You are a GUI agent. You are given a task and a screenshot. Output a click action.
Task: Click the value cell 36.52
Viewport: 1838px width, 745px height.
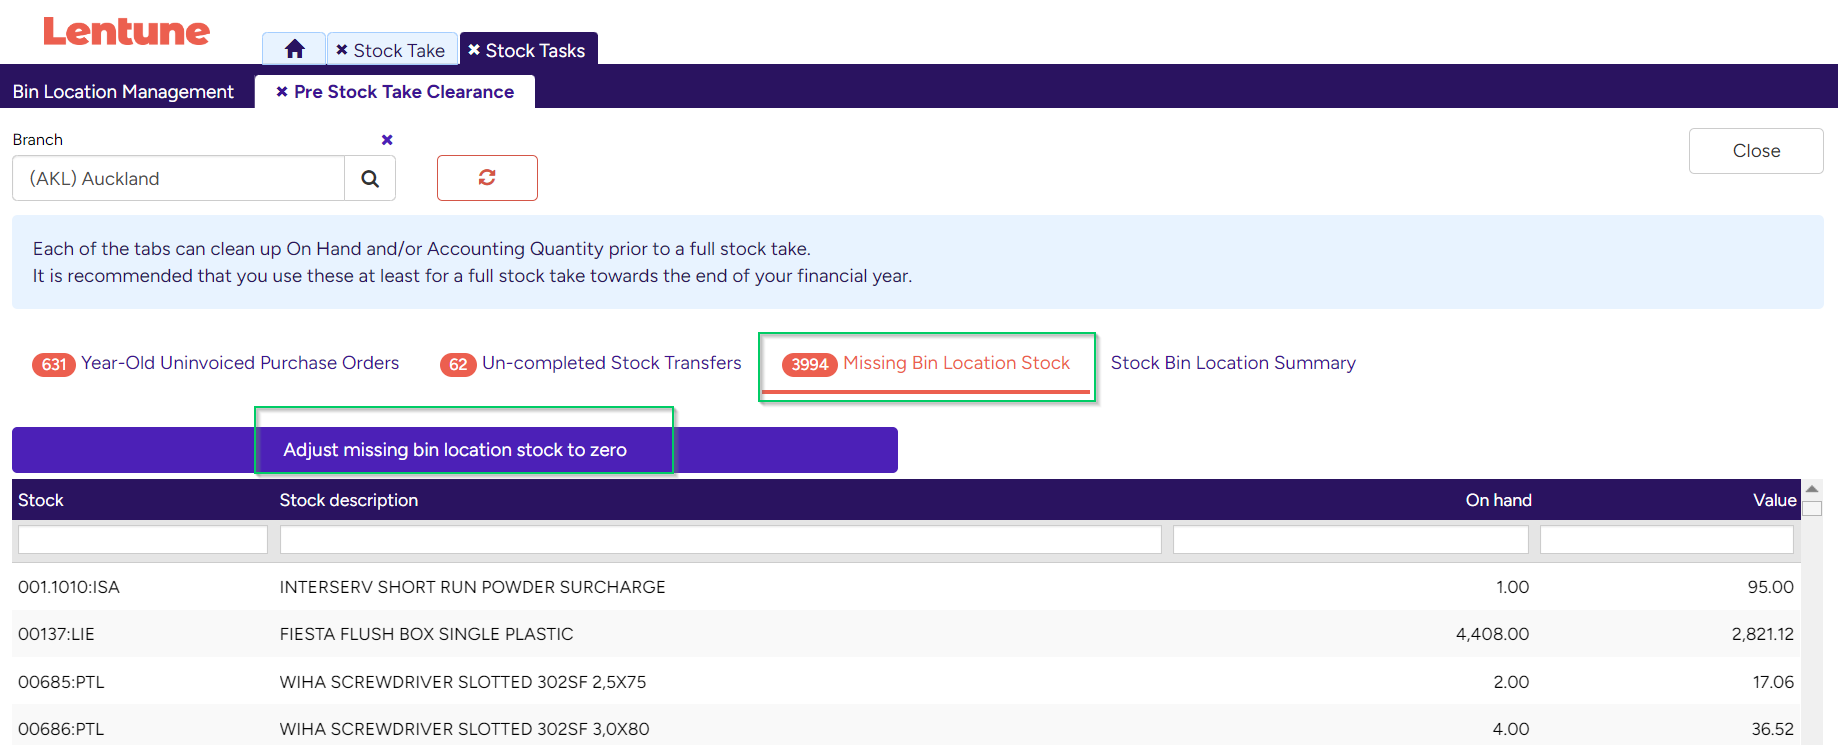[1772, 729]
